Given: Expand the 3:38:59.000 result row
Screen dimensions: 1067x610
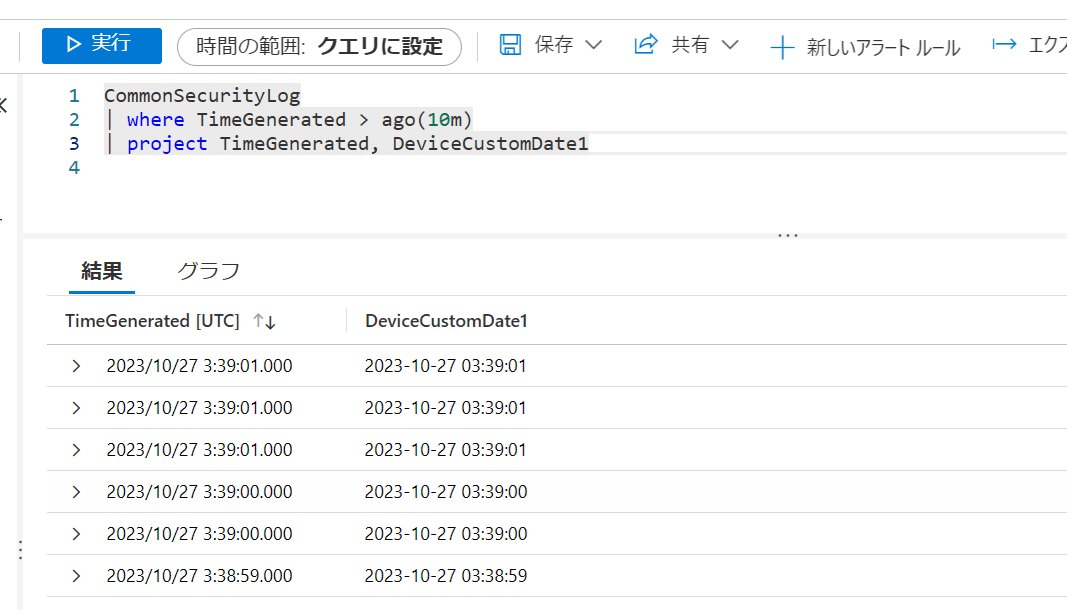Looking at the screenshot, I should pyautogui.click(x=76, y=576).
